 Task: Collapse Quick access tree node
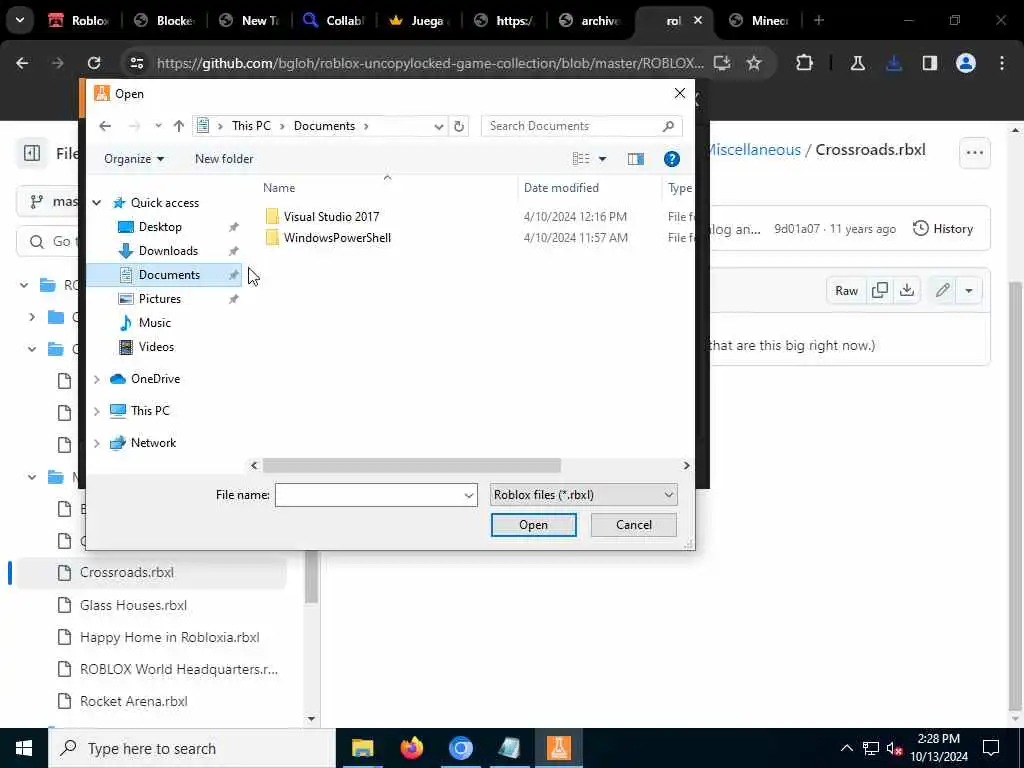pyautogui.click(x=97, y=203)
